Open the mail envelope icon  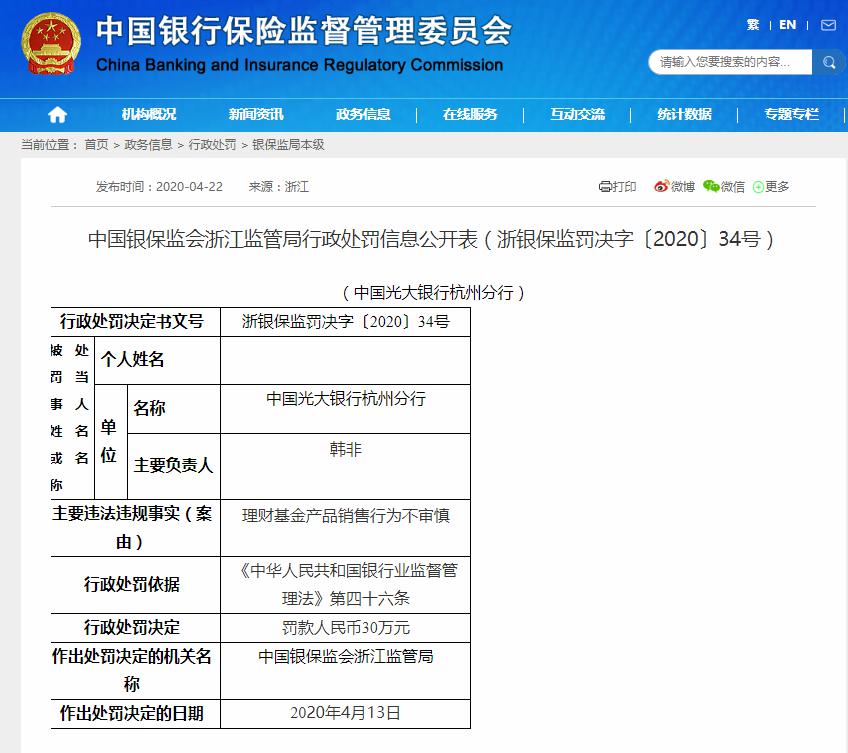(828, 25)
